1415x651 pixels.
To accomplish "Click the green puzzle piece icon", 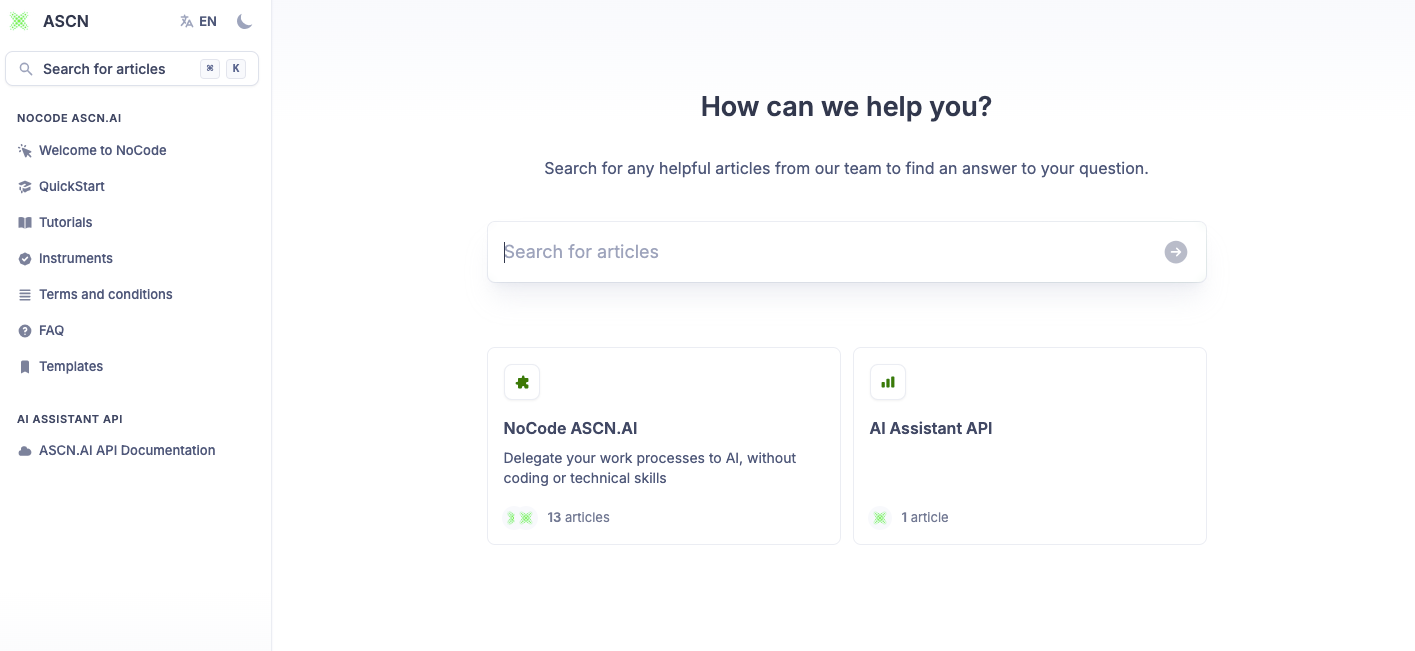I will pos(522,382).
